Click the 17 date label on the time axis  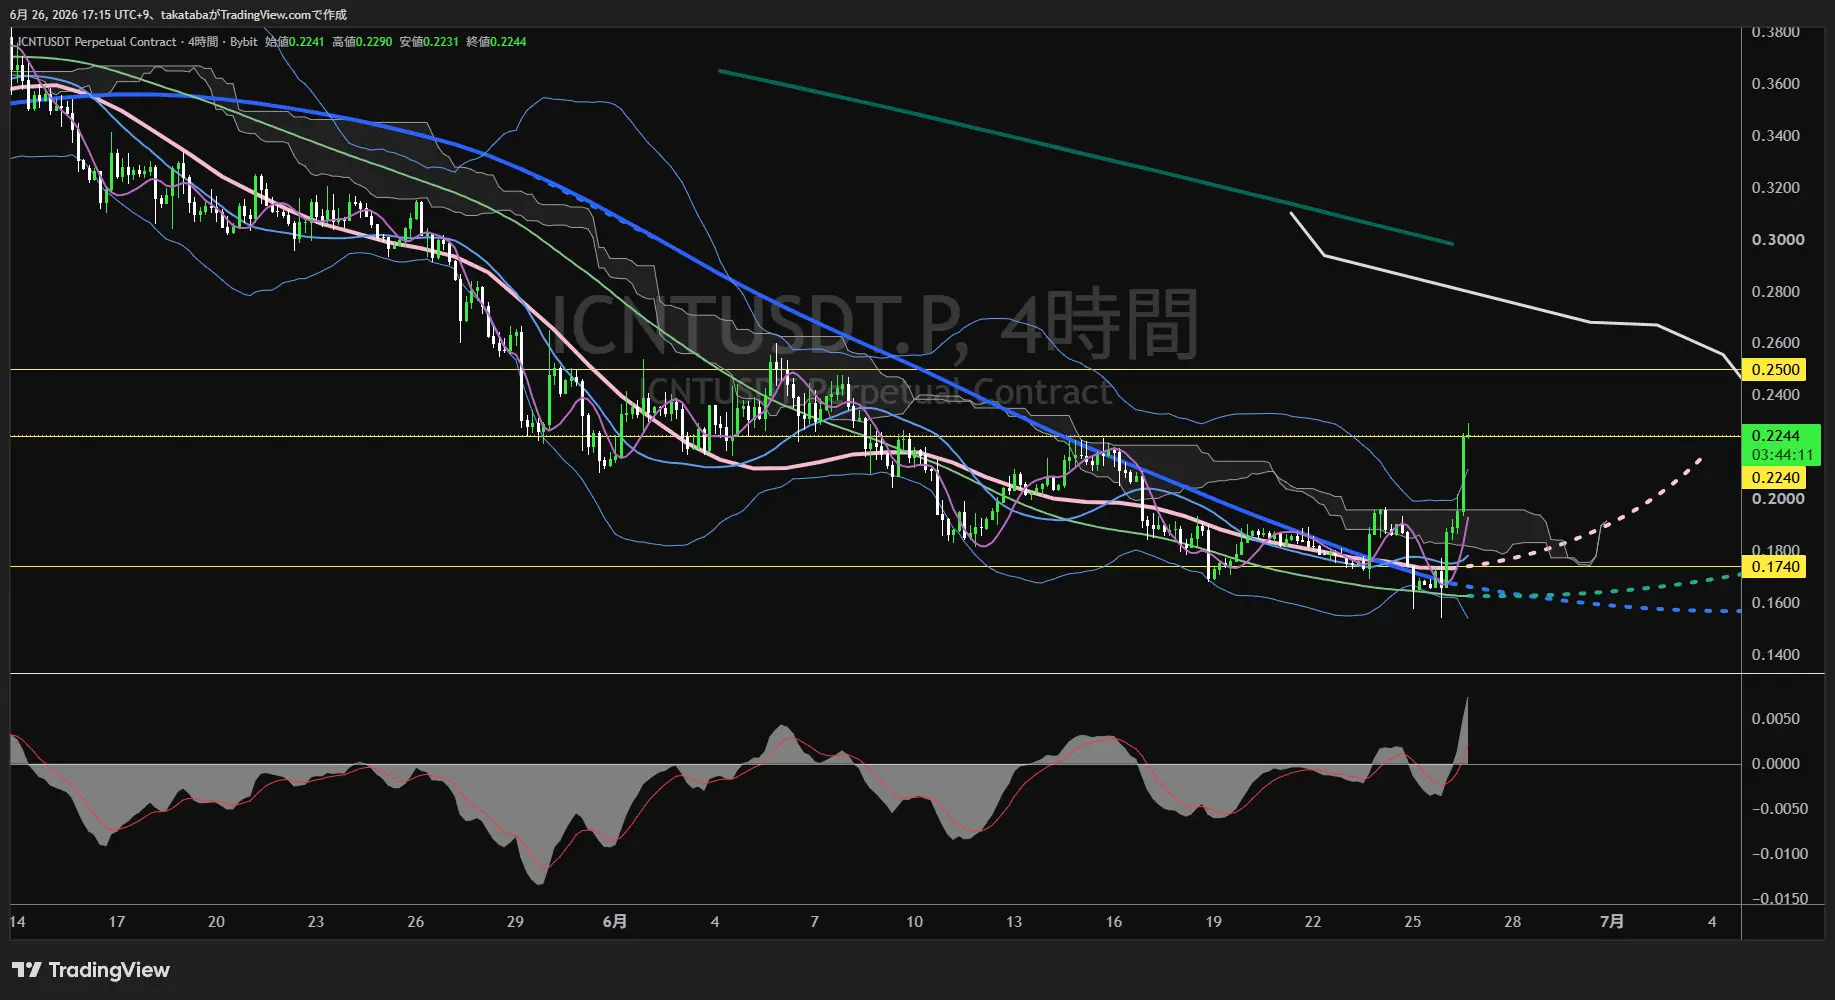pyautogui.click(x=117, y=922)
